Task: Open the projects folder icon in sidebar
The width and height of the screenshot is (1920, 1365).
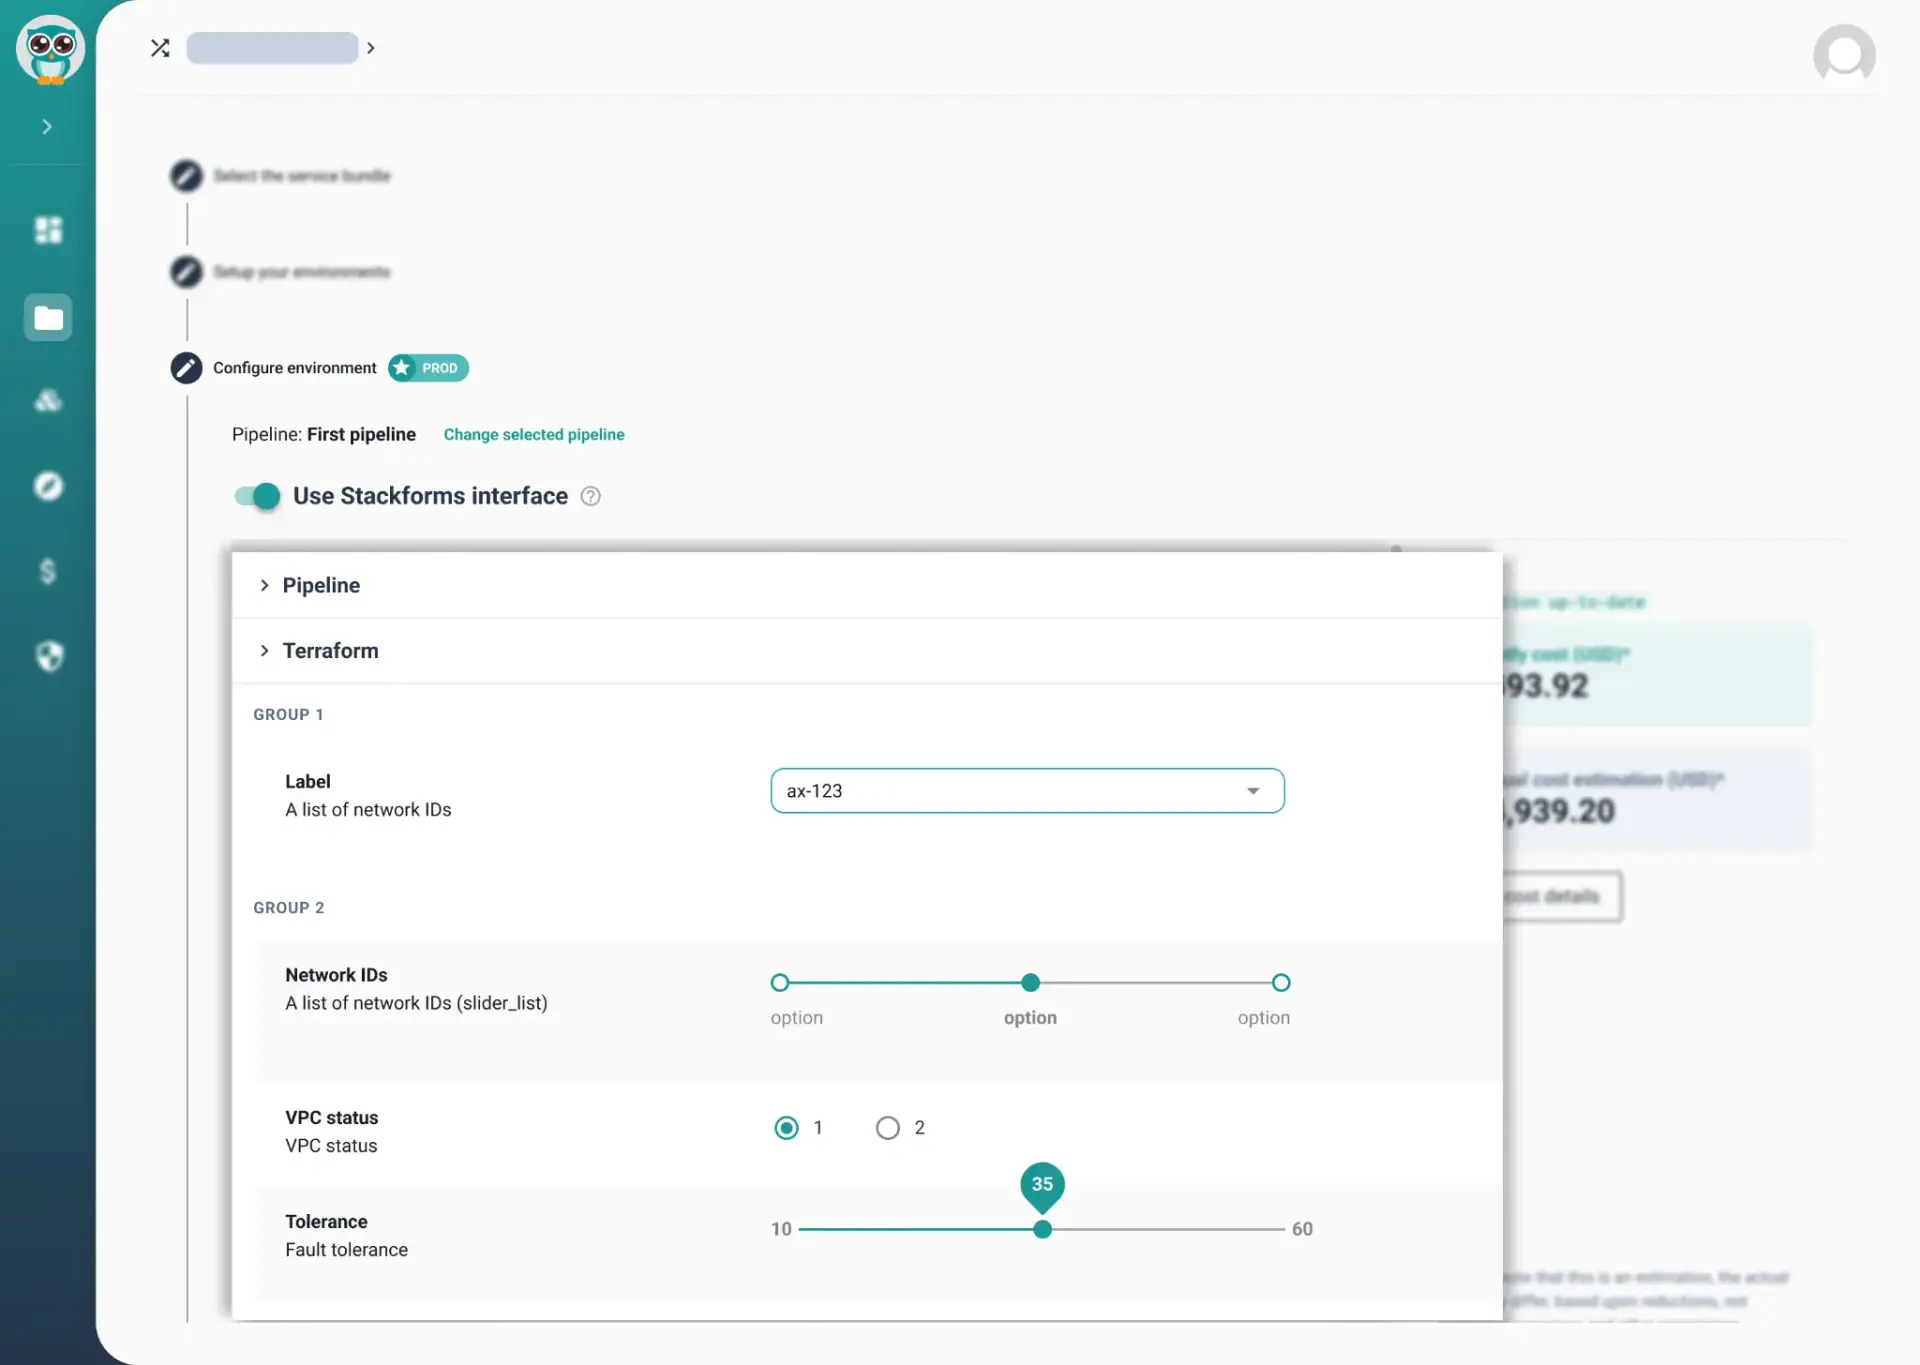Action: click(x=48, y=318)
